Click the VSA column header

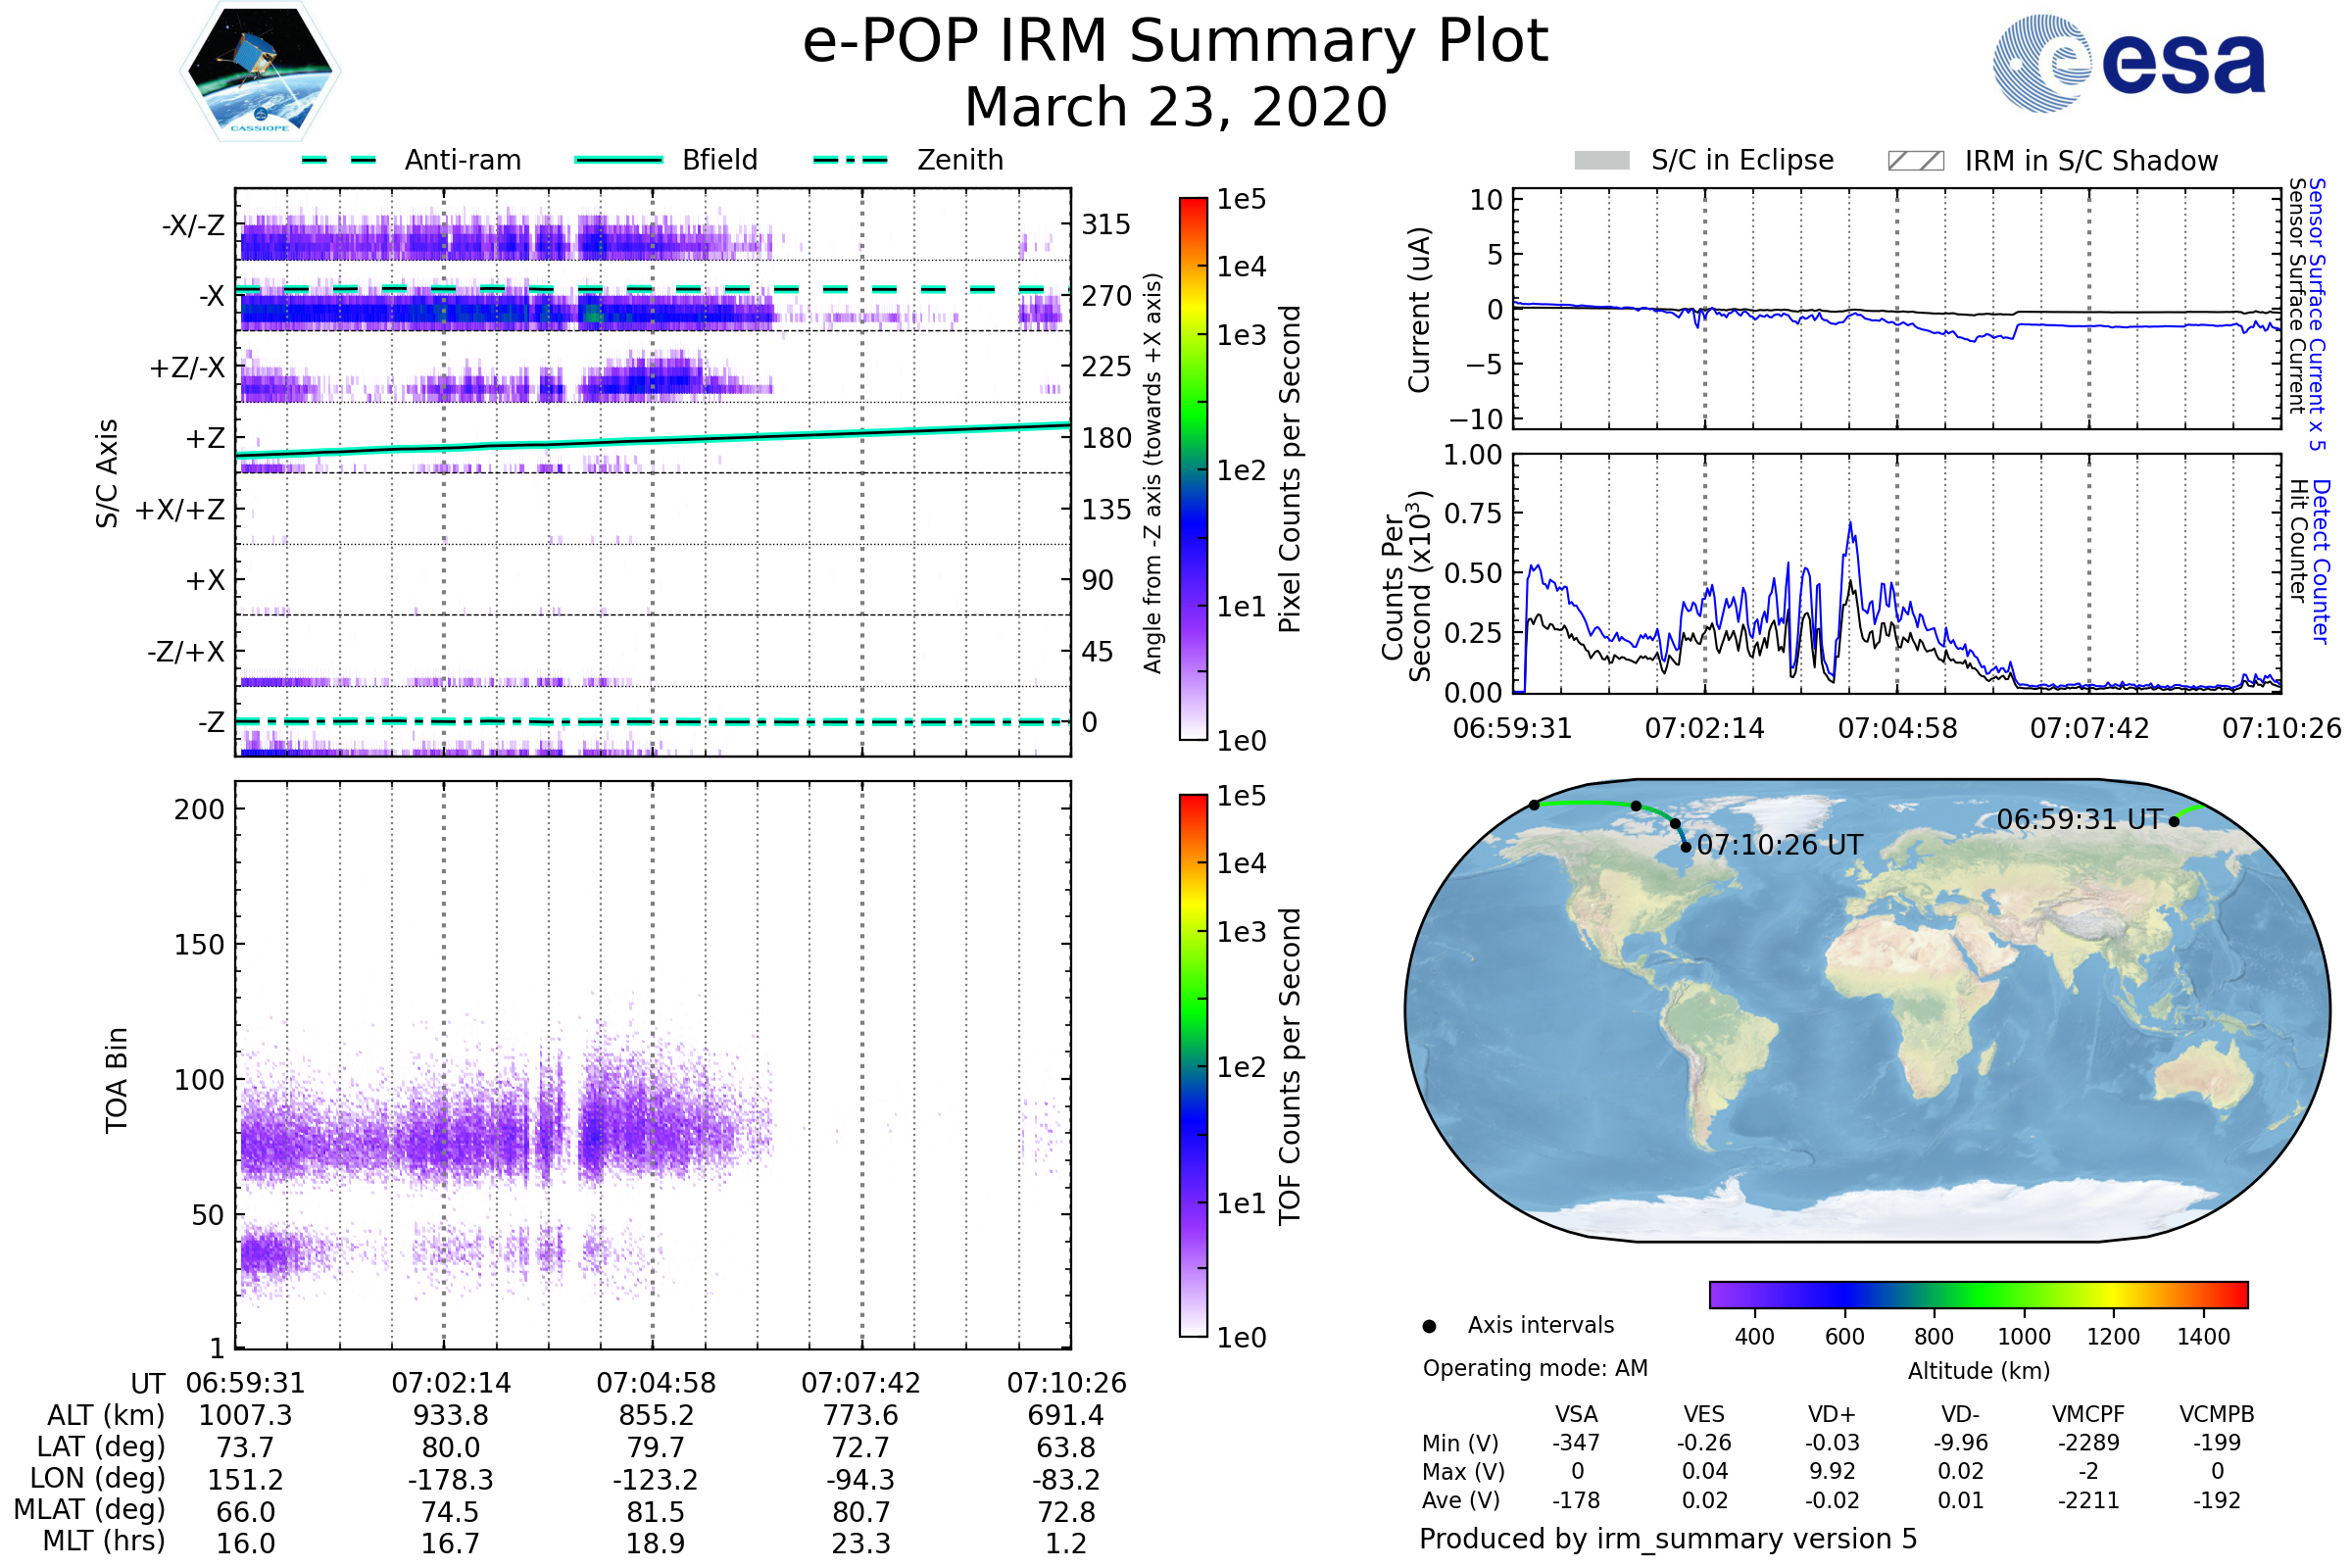point(1576,1414)
